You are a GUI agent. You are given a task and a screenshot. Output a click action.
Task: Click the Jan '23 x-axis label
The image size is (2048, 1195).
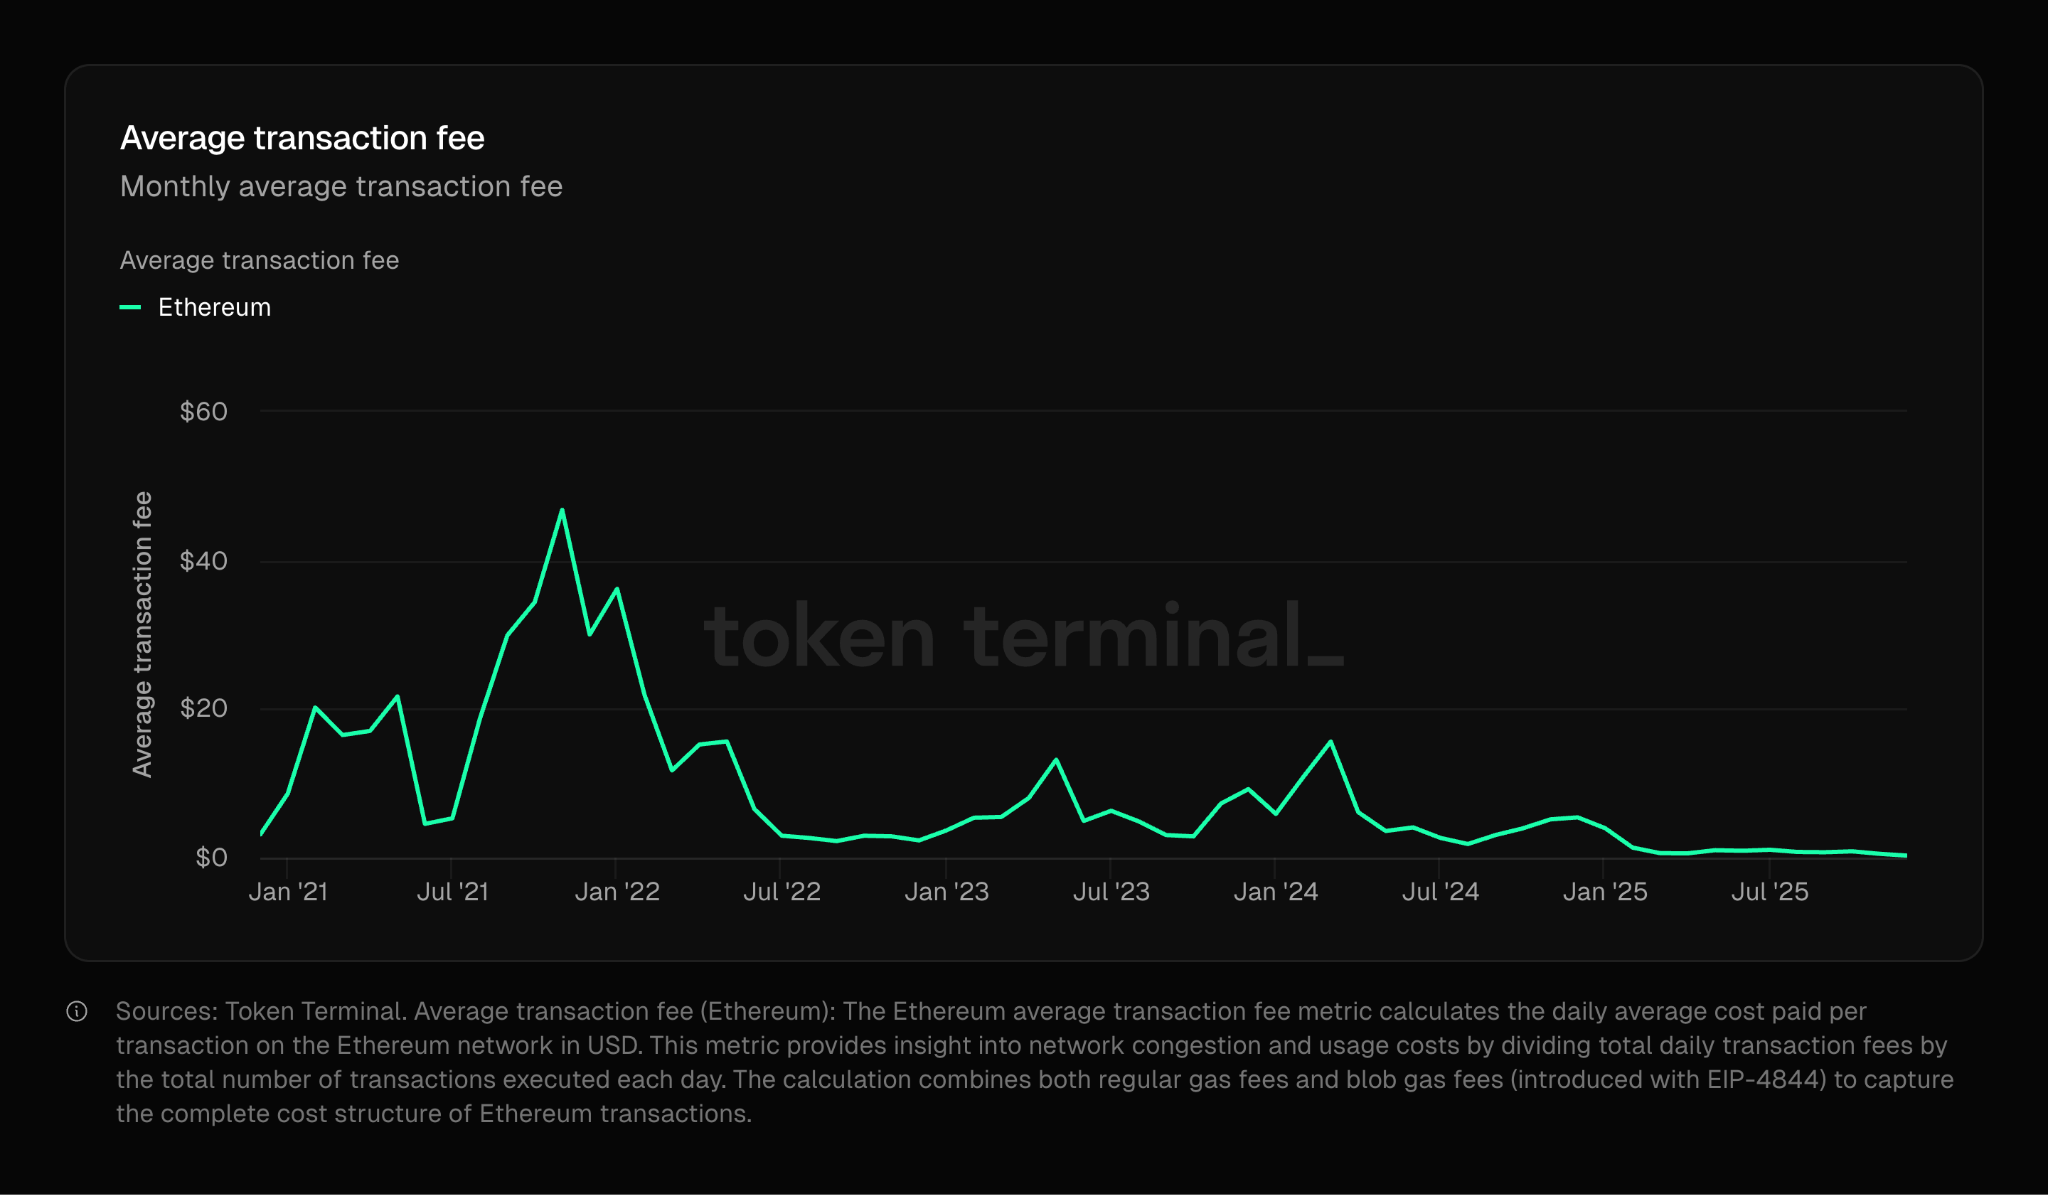tap(946, 891)
